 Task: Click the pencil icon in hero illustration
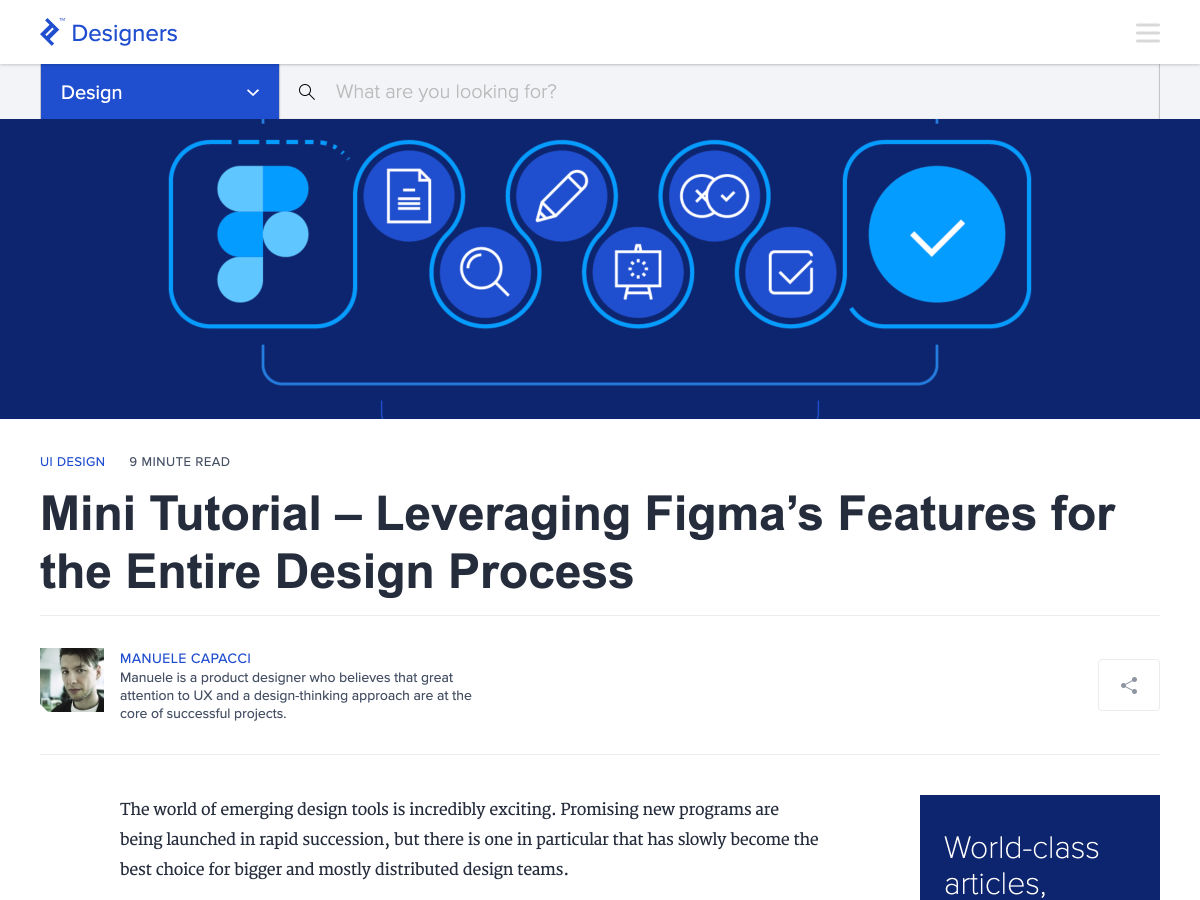coord(561,194)
